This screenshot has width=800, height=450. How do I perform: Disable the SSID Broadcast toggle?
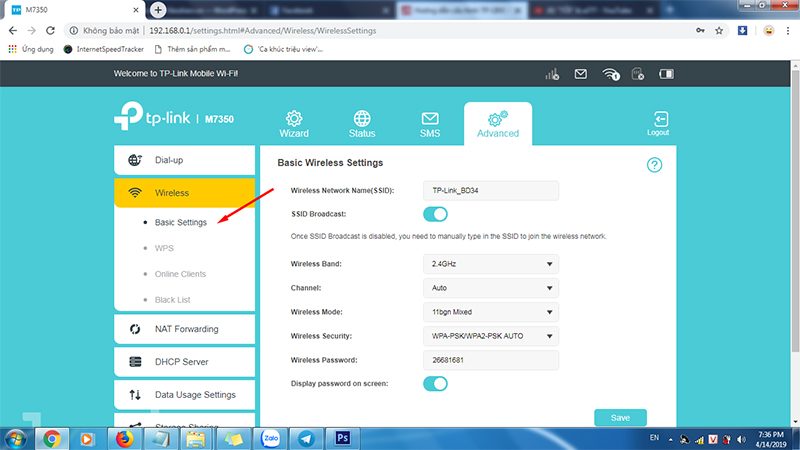click(x=435, y=214)
